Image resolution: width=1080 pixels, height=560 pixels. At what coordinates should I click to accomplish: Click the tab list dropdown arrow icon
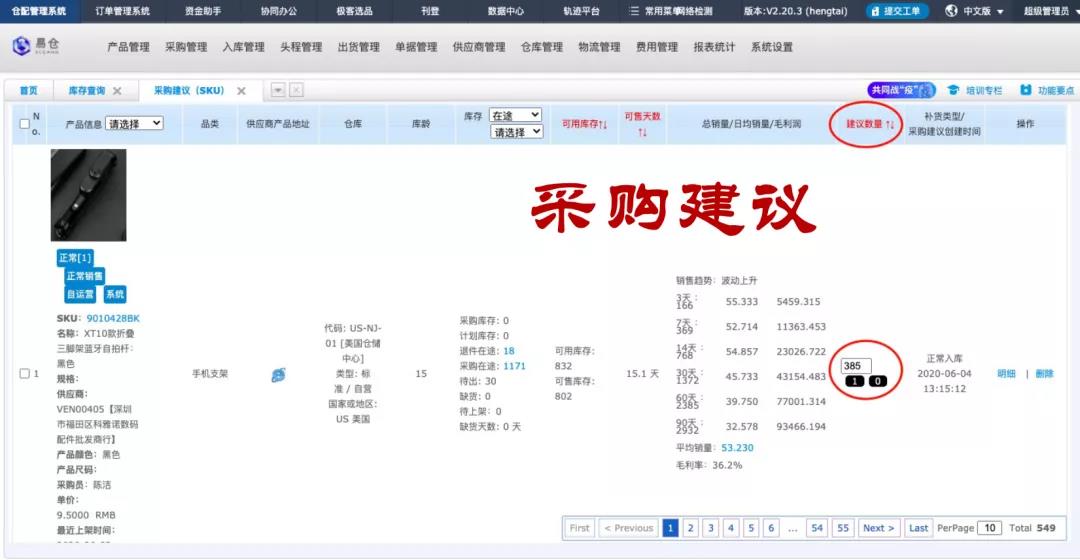(x=278, y=90)
